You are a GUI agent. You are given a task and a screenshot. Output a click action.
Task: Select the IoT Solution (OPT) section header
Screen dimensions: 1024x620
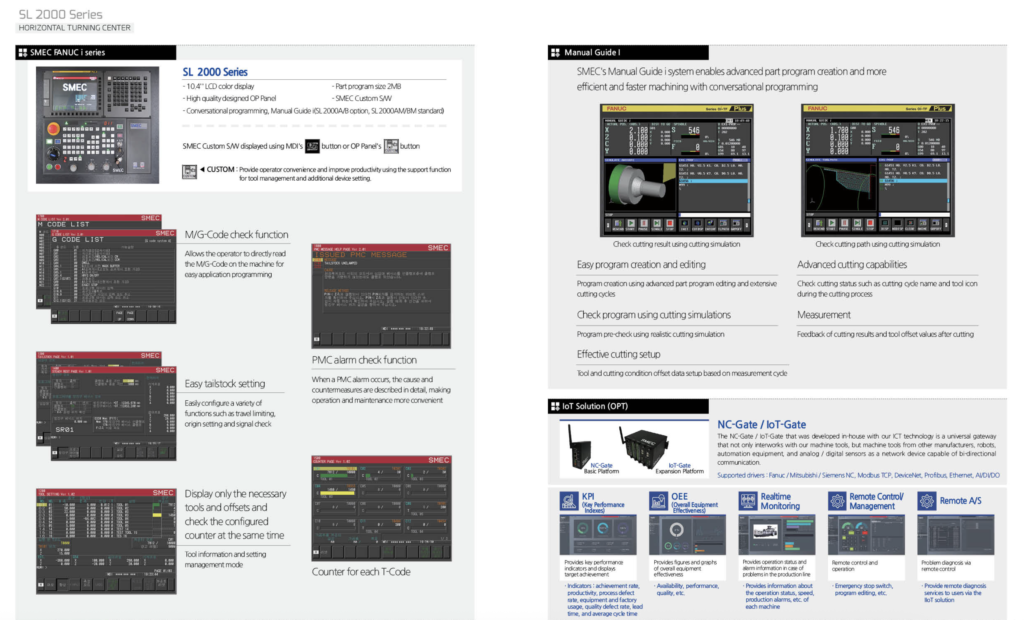(628, 406)
